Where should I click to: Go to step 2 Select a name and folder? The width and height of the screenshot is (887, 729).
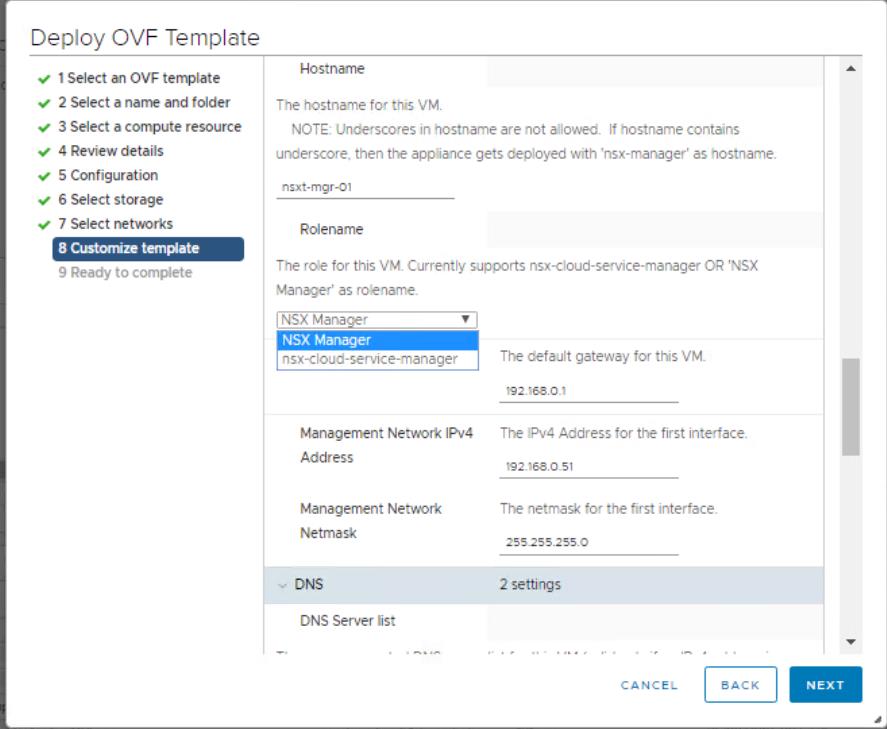pos(144,102)
